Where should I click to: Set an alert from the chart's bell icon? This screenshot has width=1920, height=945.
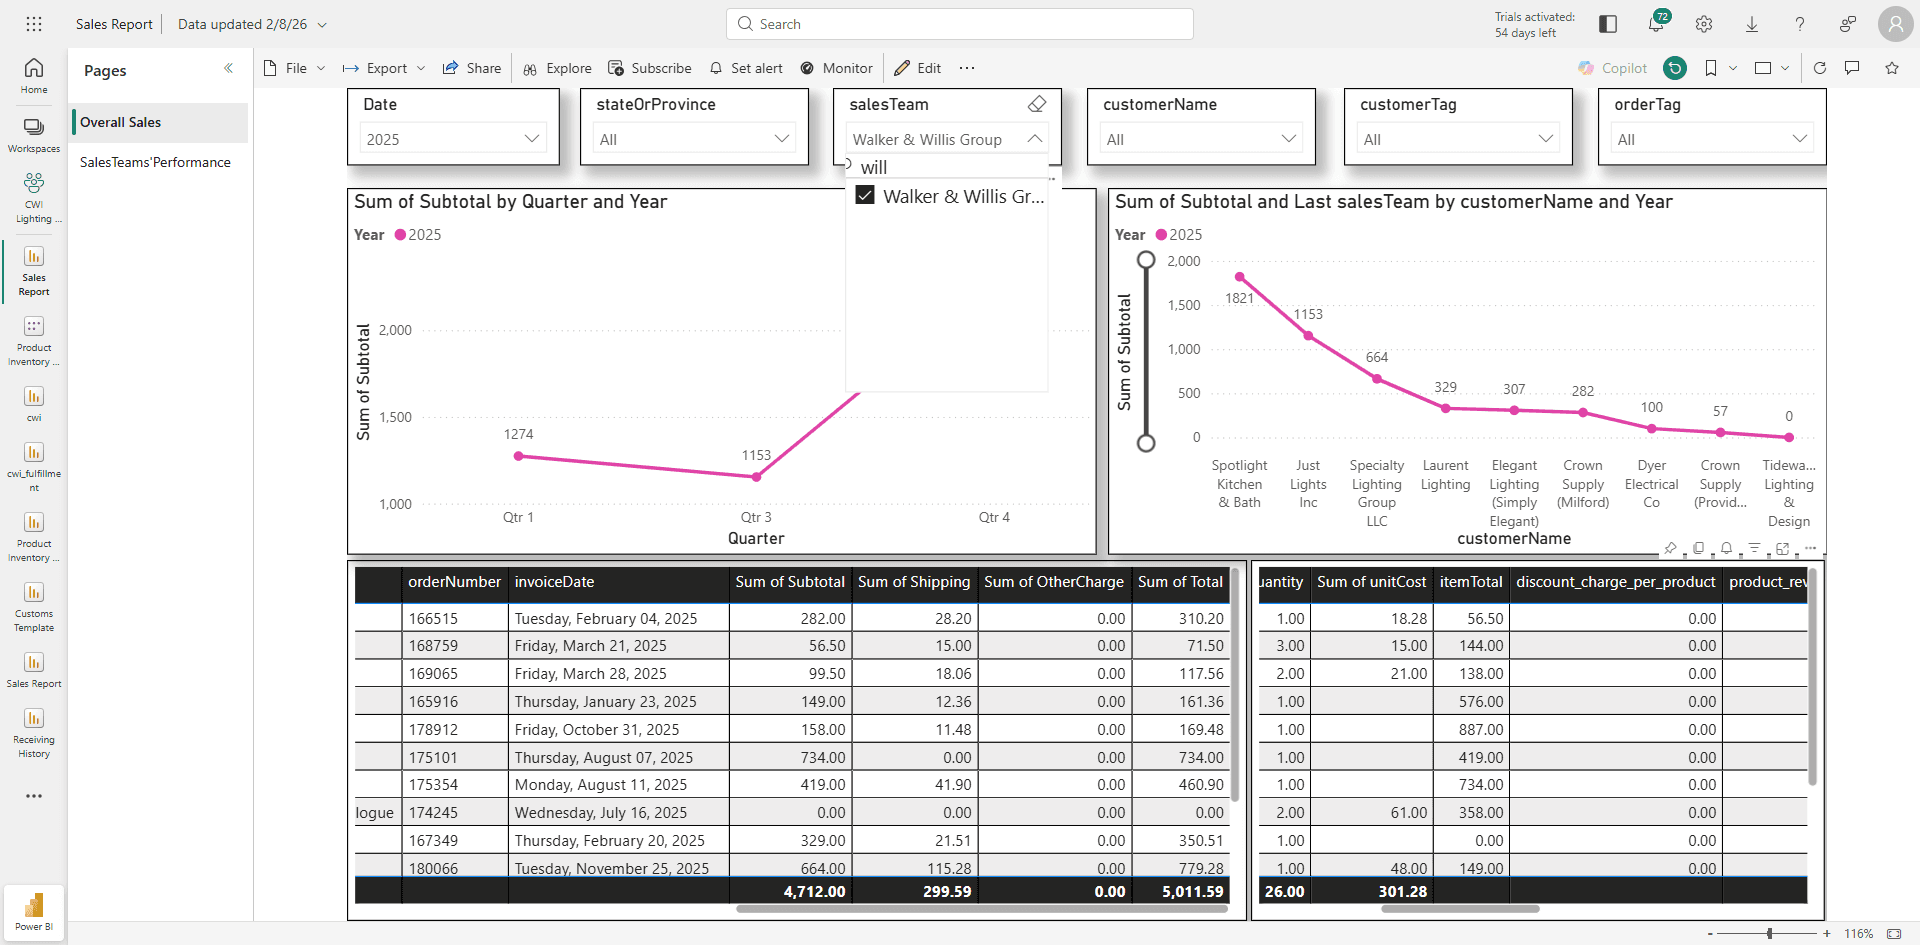[1726, 548]
